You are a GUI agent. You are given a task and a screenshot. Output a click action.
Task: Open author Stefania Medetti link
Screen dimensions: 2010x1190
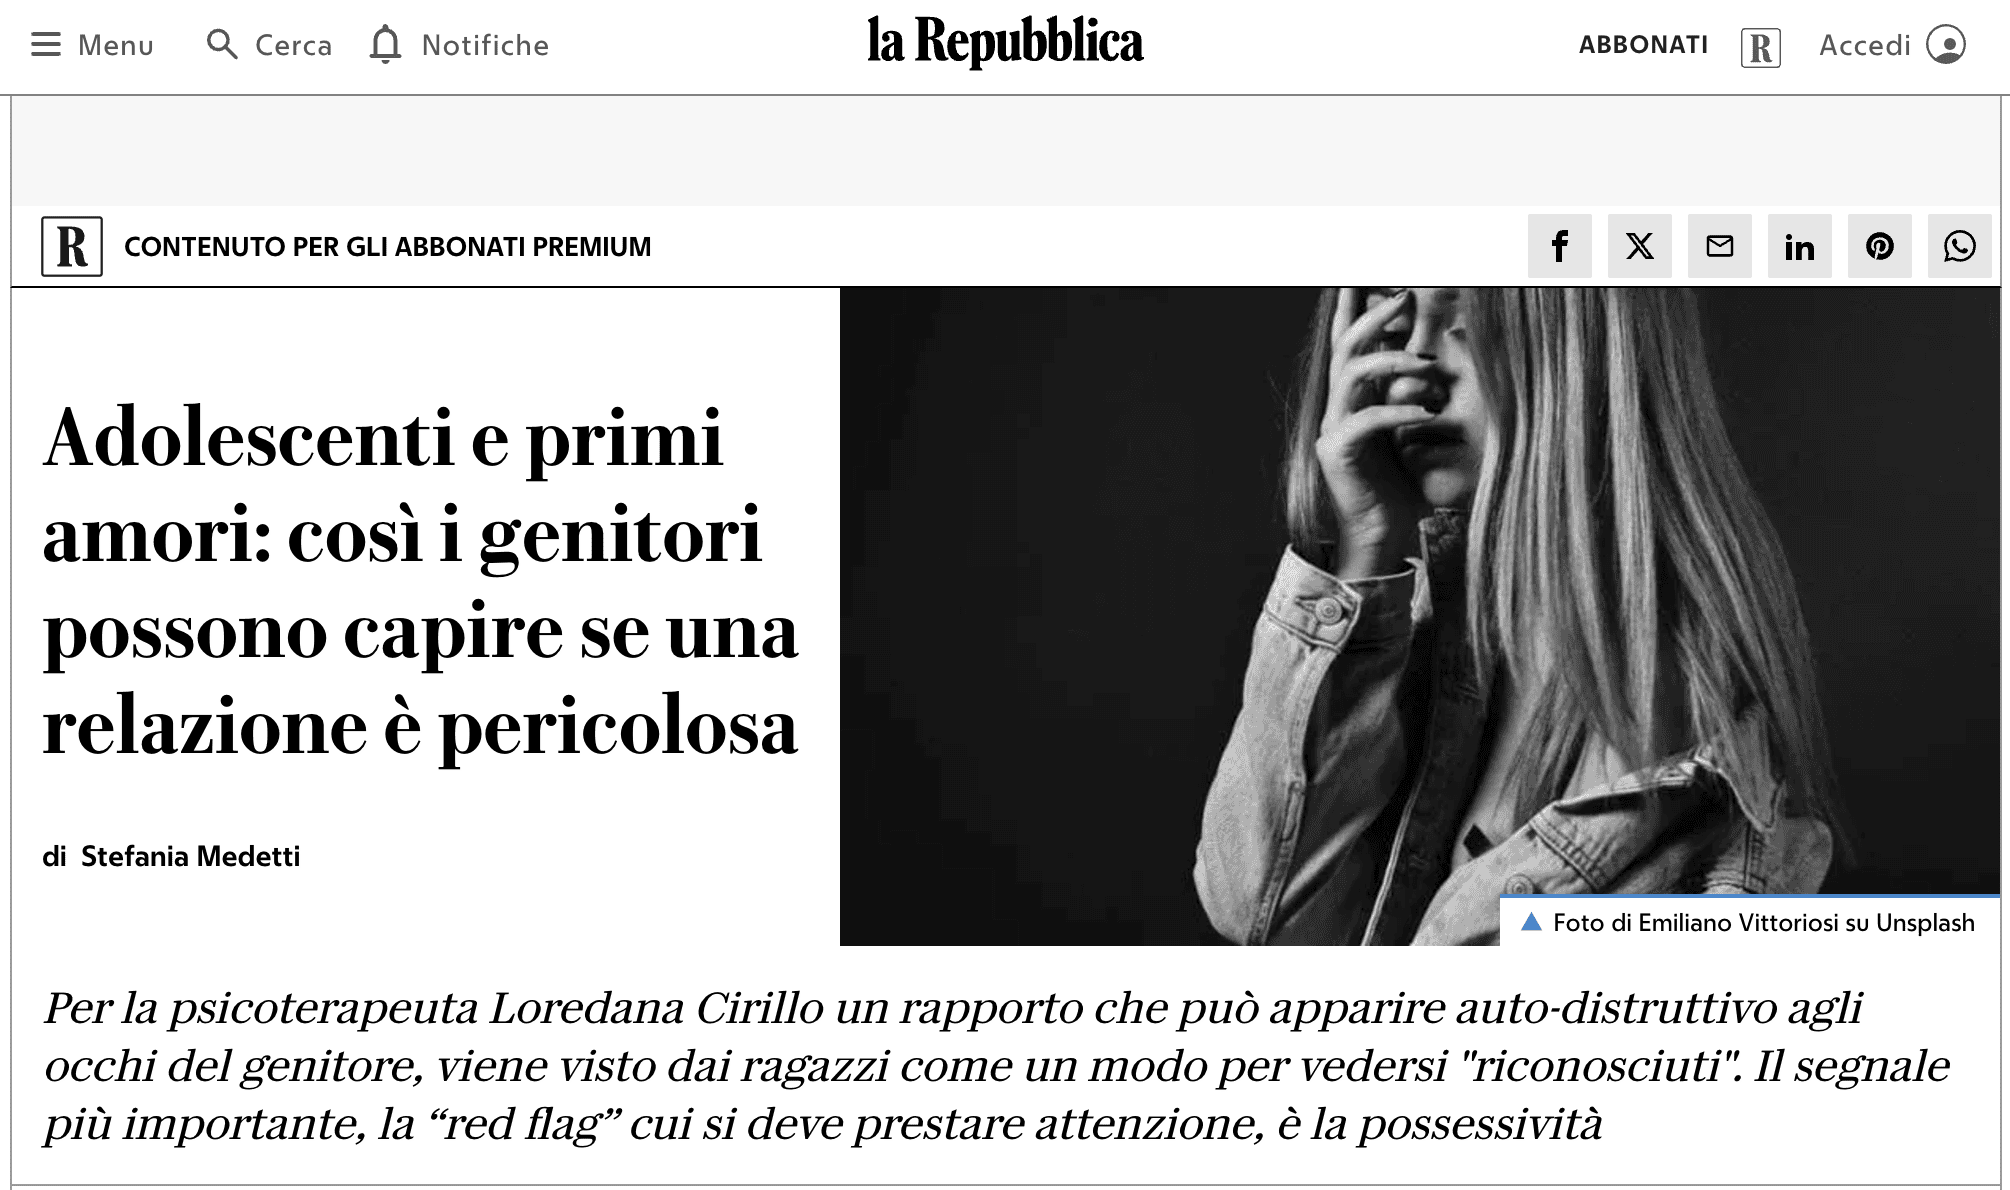[190, 856]
